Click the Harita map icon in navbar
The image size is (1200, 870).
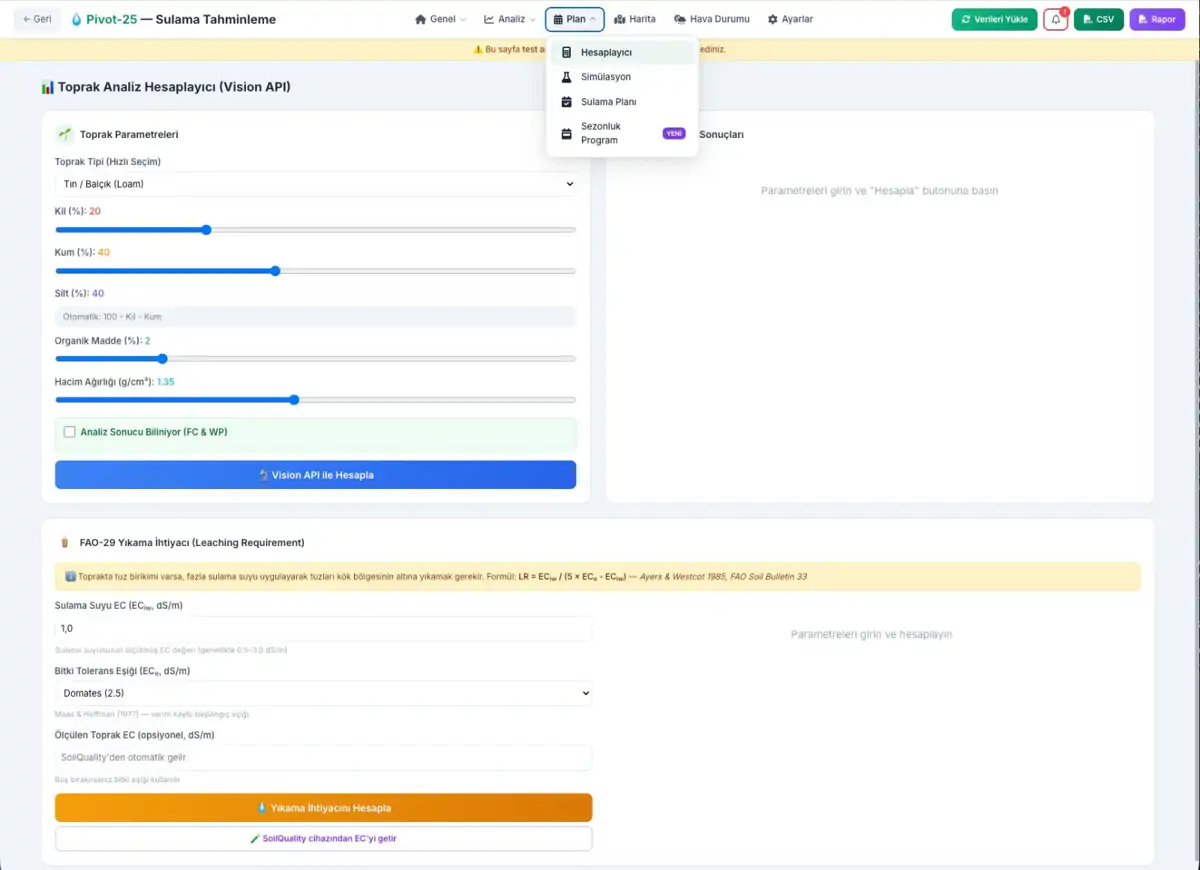(x=620, y=19)
